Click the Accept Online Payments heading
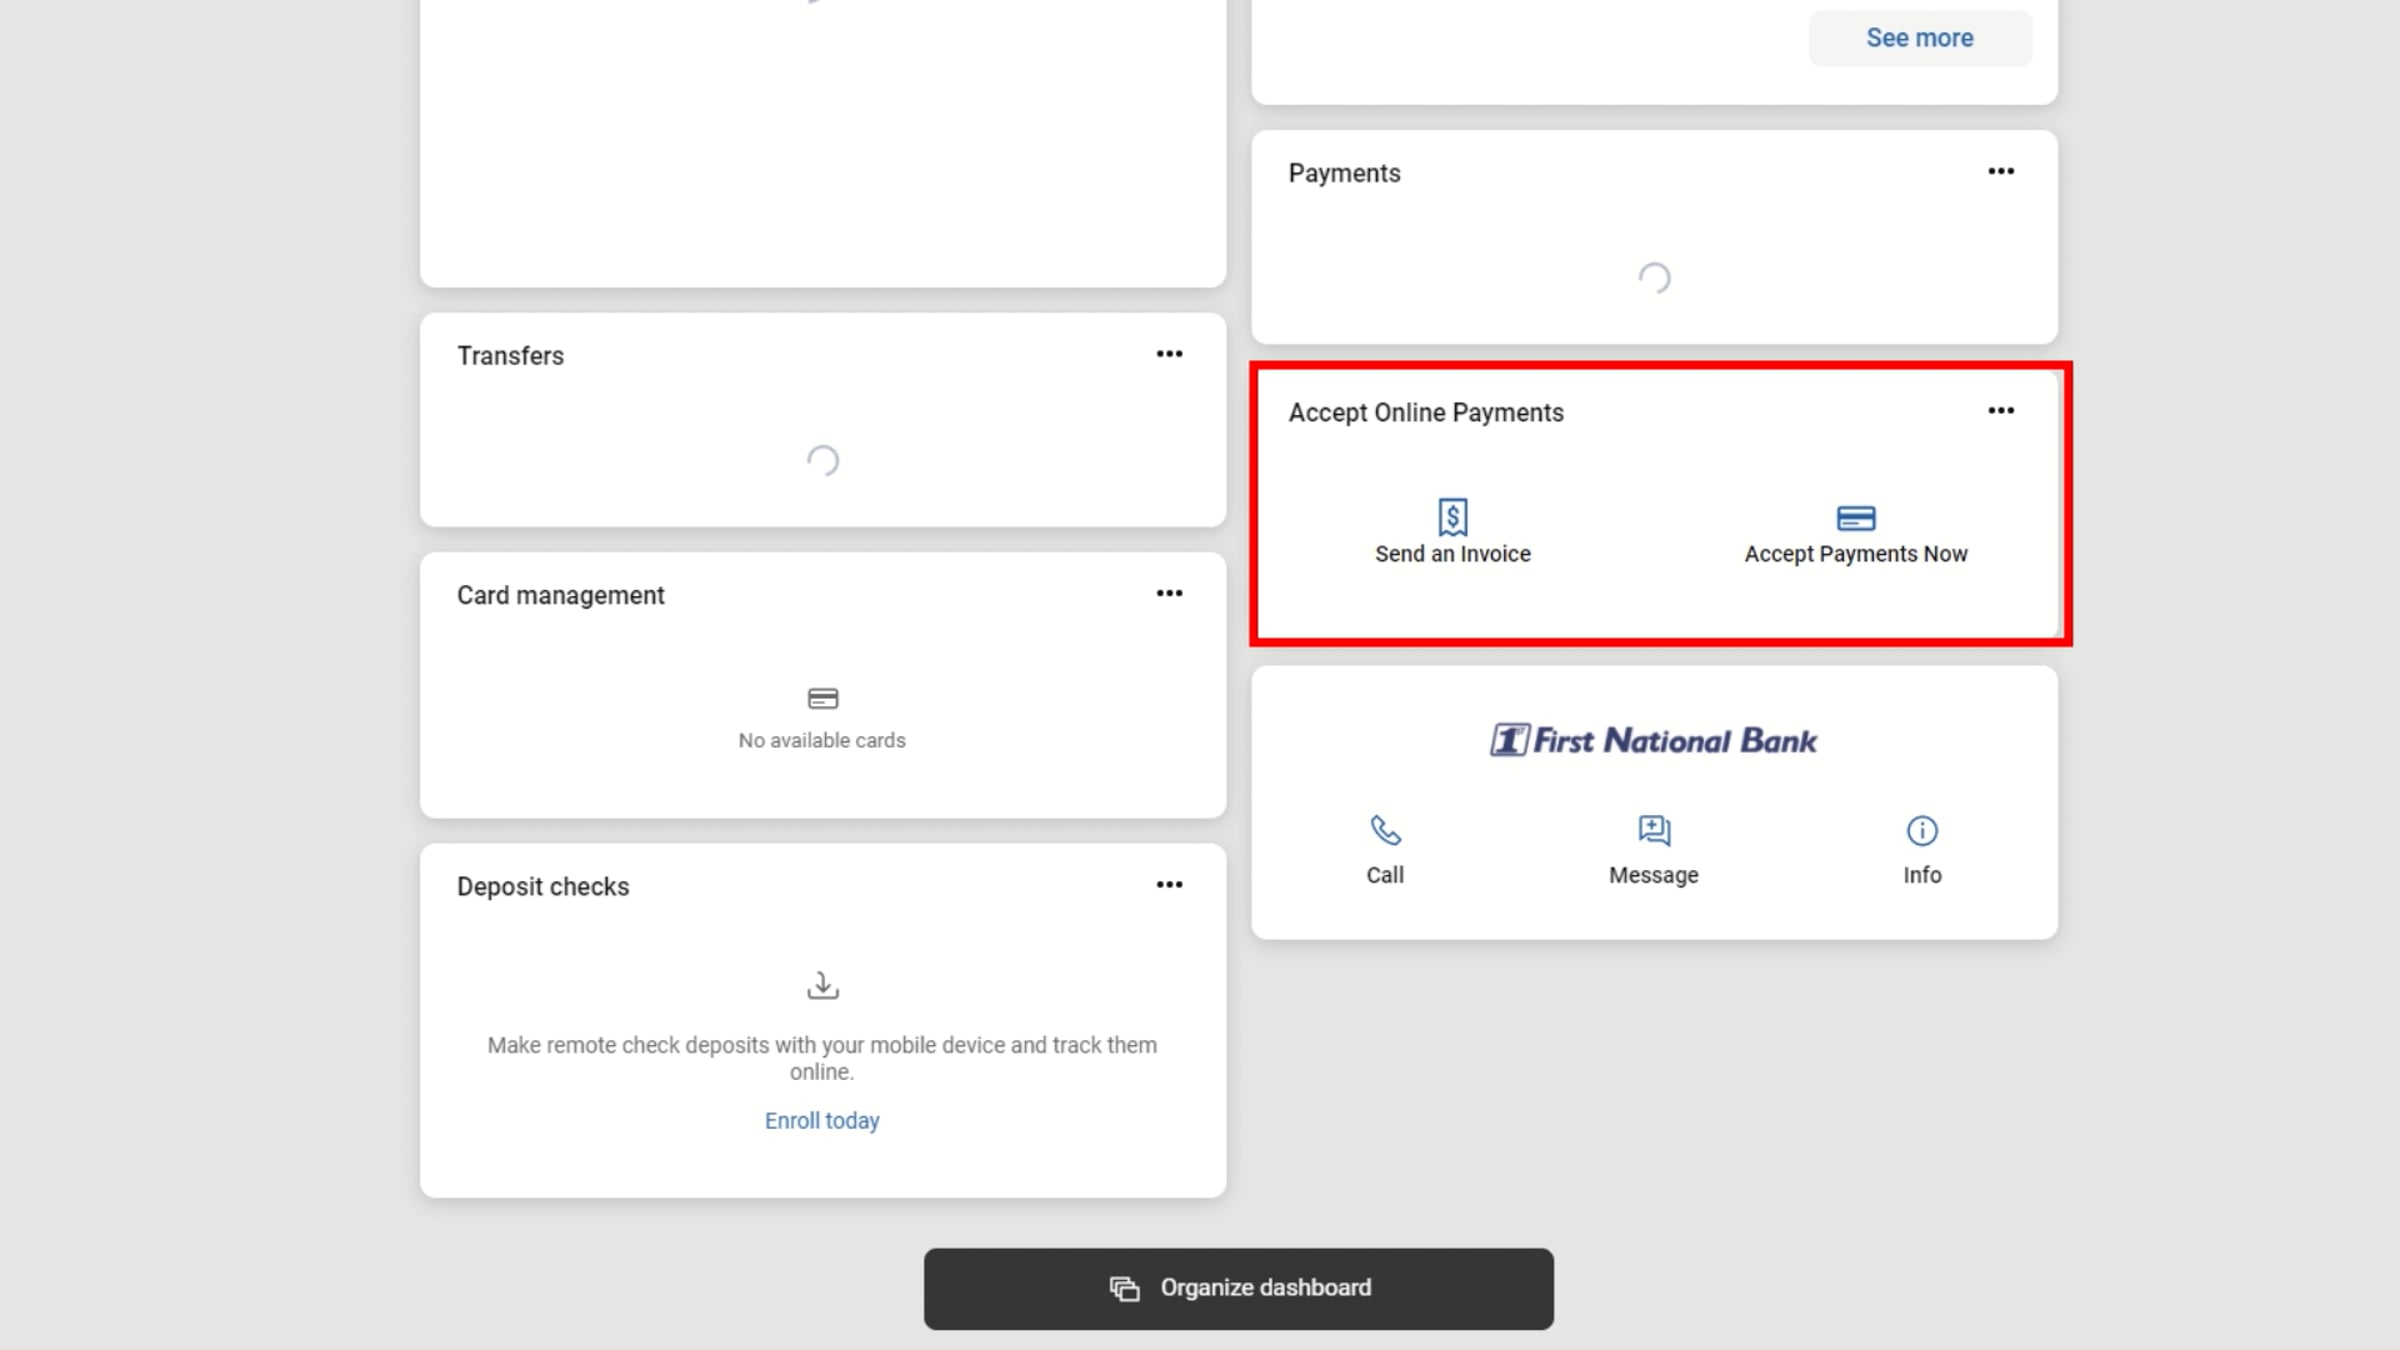This screenshot has height=1350, width=2400. [1425, 413]
